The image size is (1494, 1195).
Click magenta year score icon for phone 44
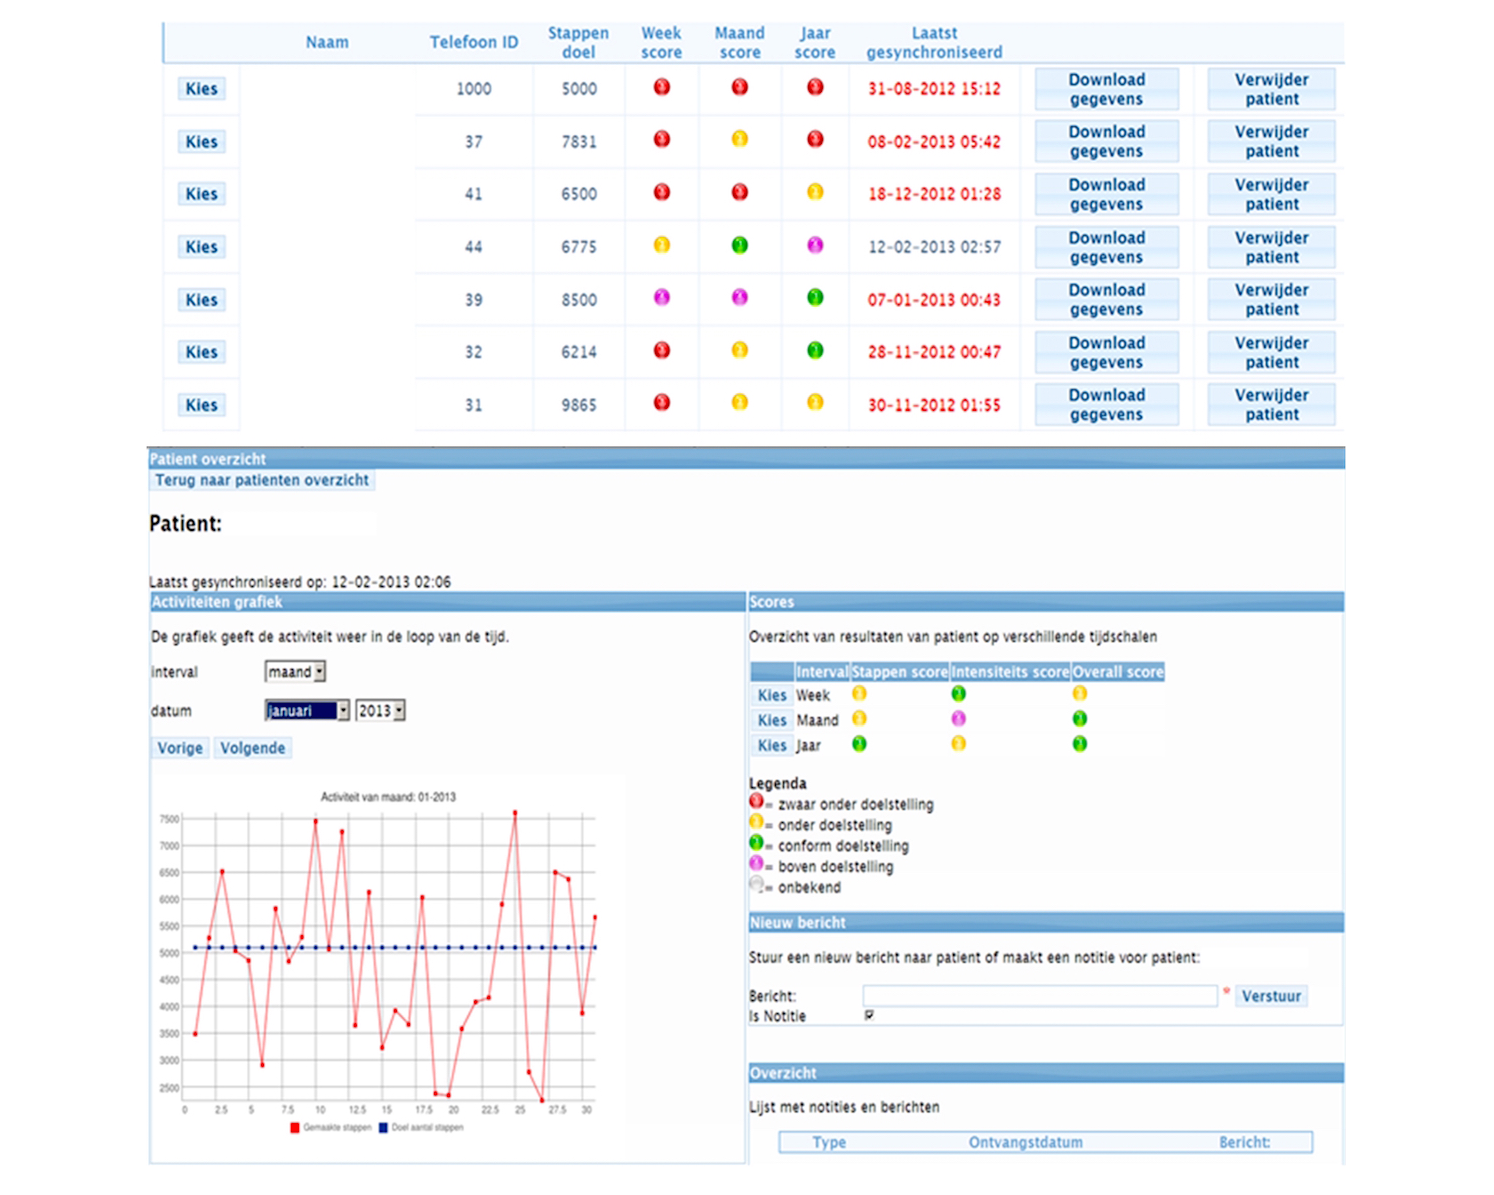pyautogui.click(x=815, y=245)
